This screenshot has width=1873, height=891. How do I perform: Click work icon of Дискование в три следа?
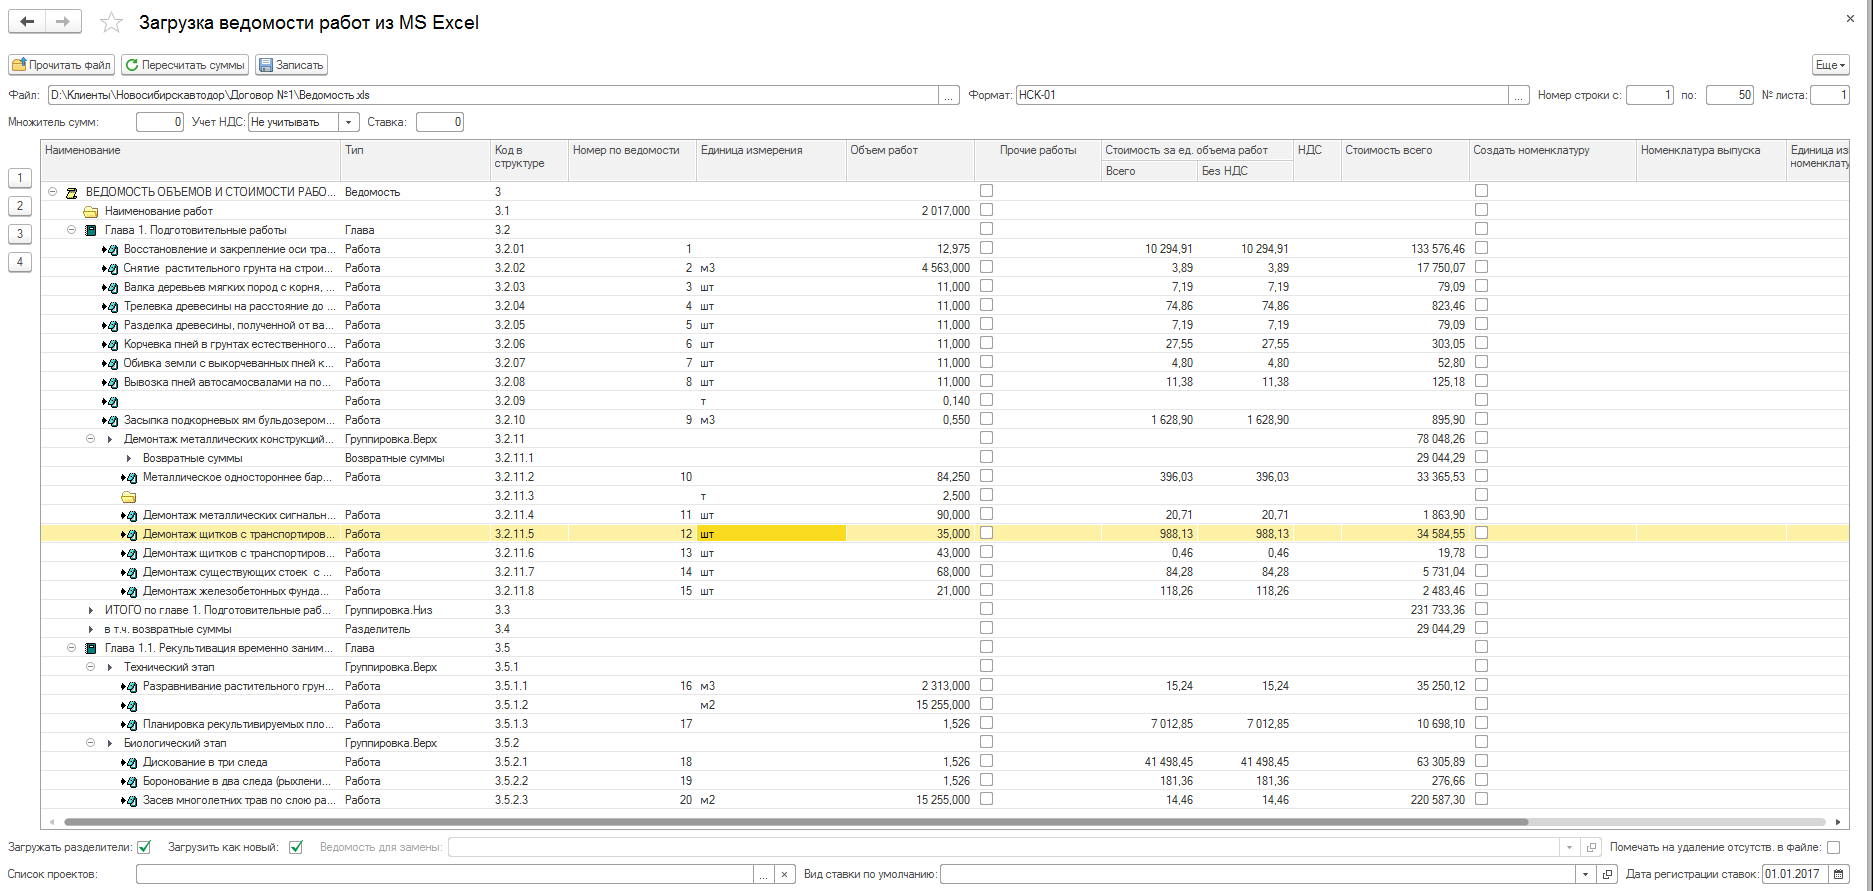pos(129,762)
